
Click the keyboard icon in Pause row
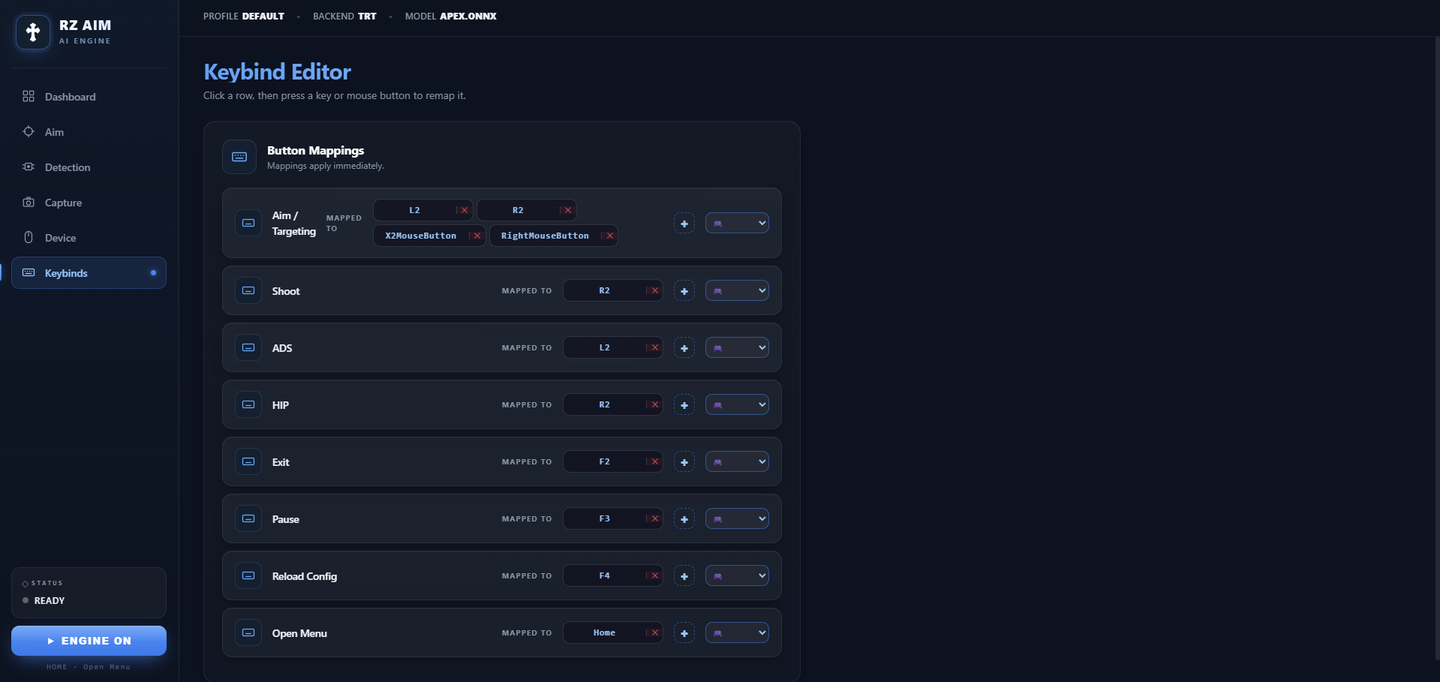[248, 519]
